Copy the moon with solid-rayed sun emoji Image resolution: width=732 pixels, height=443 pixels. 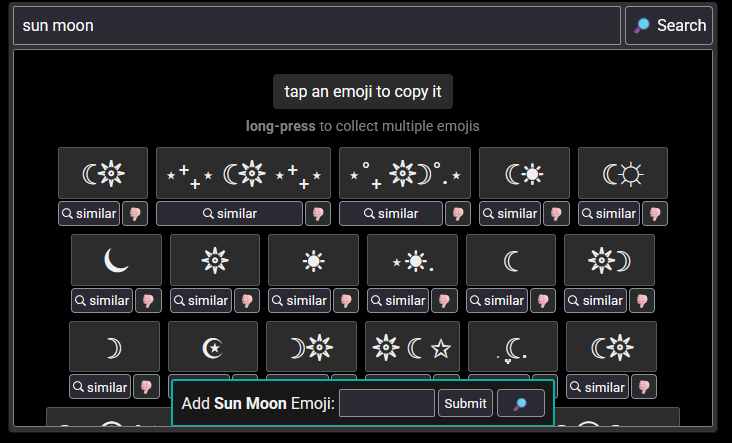(524, 173)
